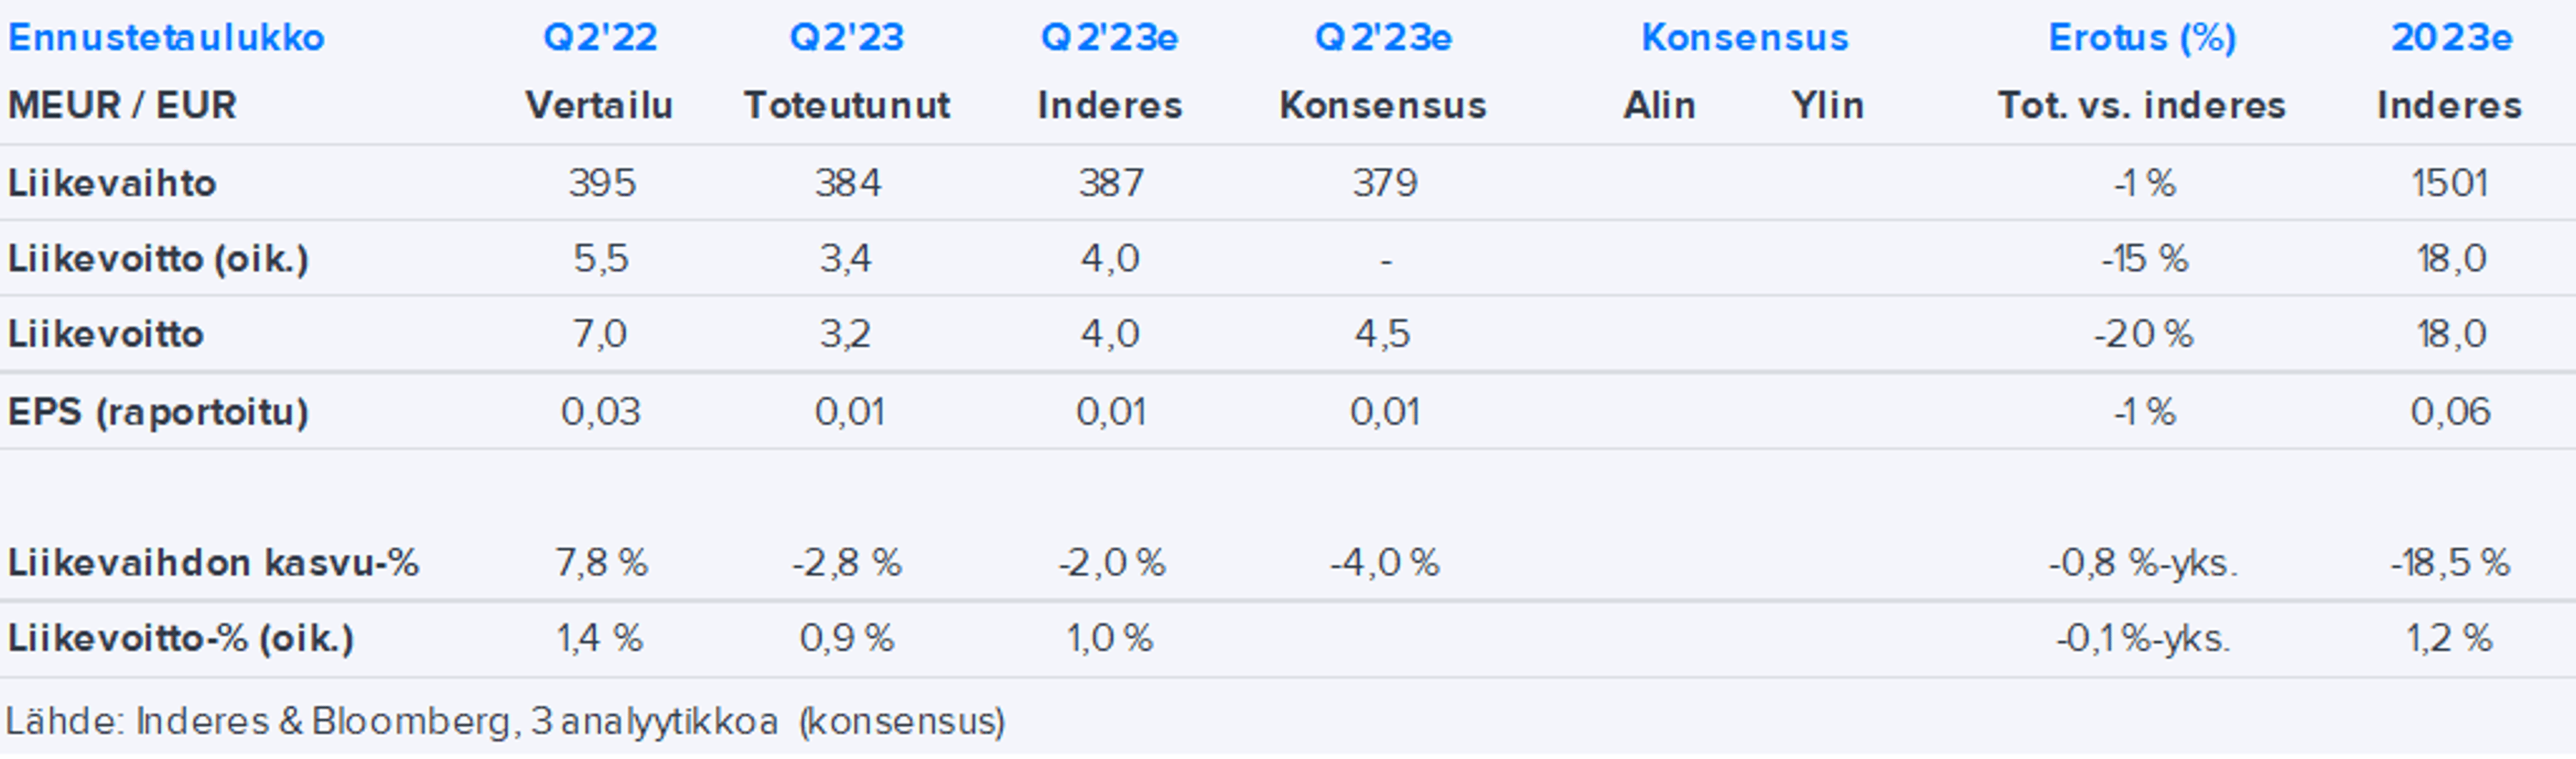
Task: Select the -18,5 % growth cell
Action: (x=2449, y=563)
